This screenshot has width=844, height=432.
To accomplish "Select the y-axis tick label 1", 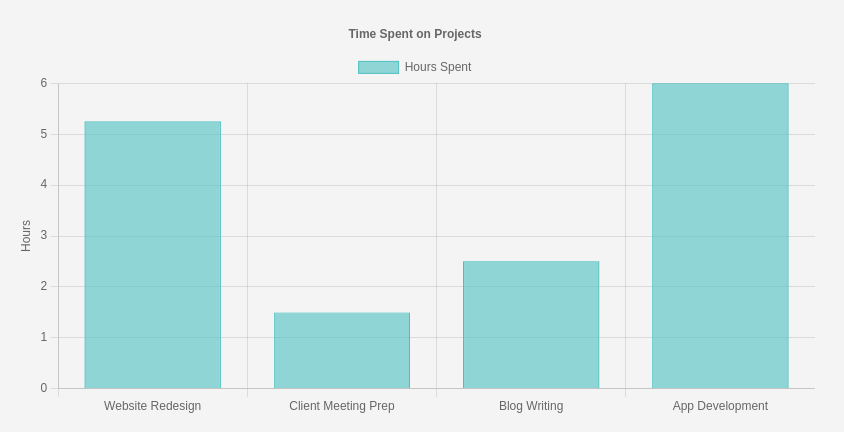I will (44, 337).
